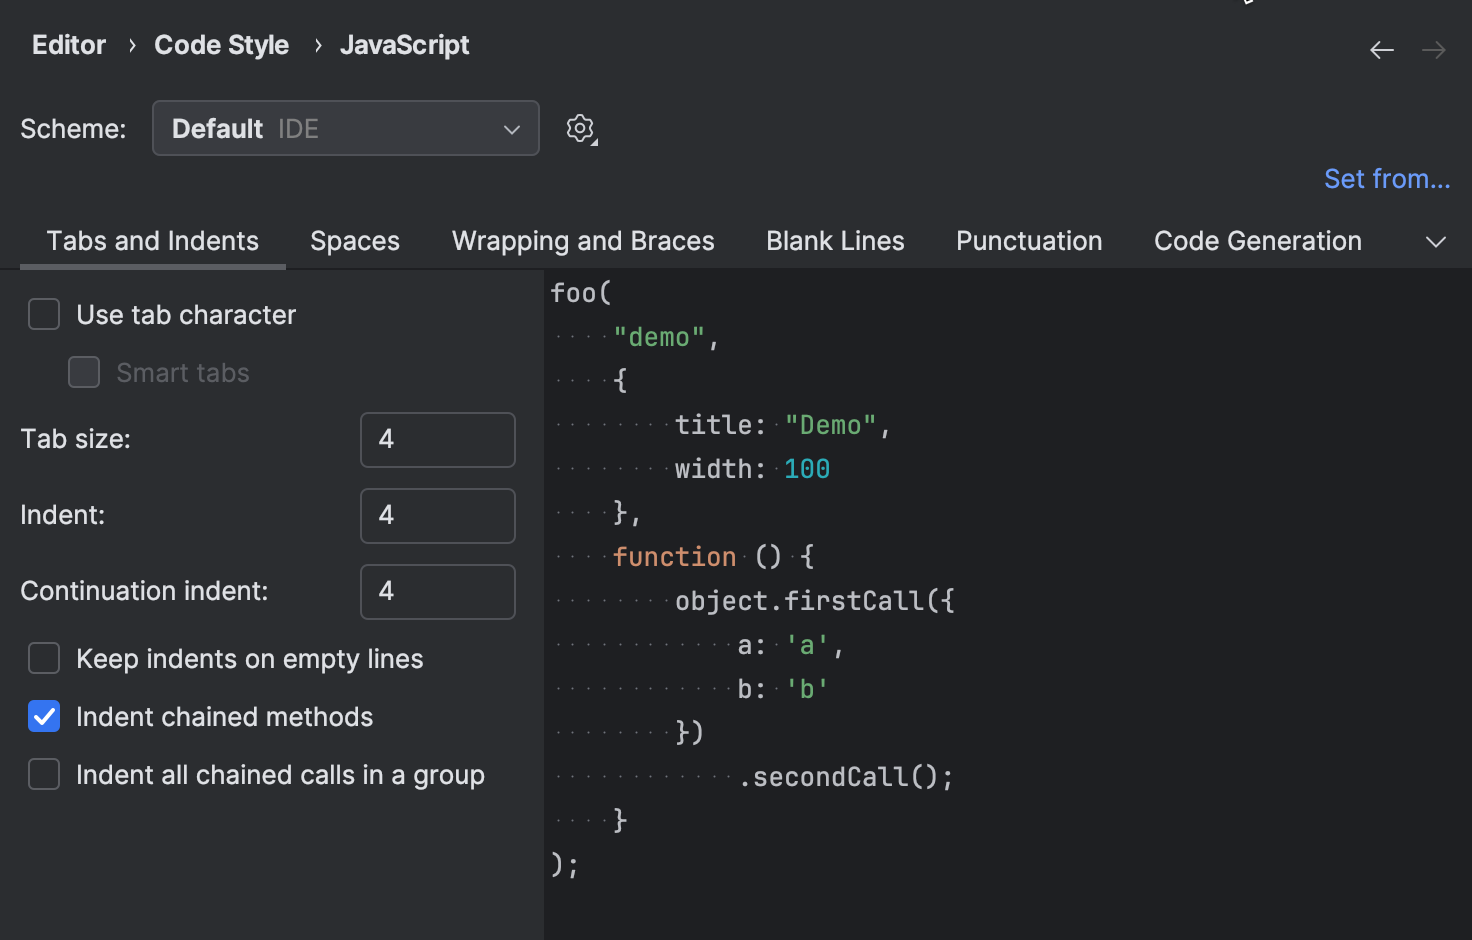Open the scheme settings gear menu
Image resolution: width=1472 pixels, height=940 pixels.
click(580, 128)
